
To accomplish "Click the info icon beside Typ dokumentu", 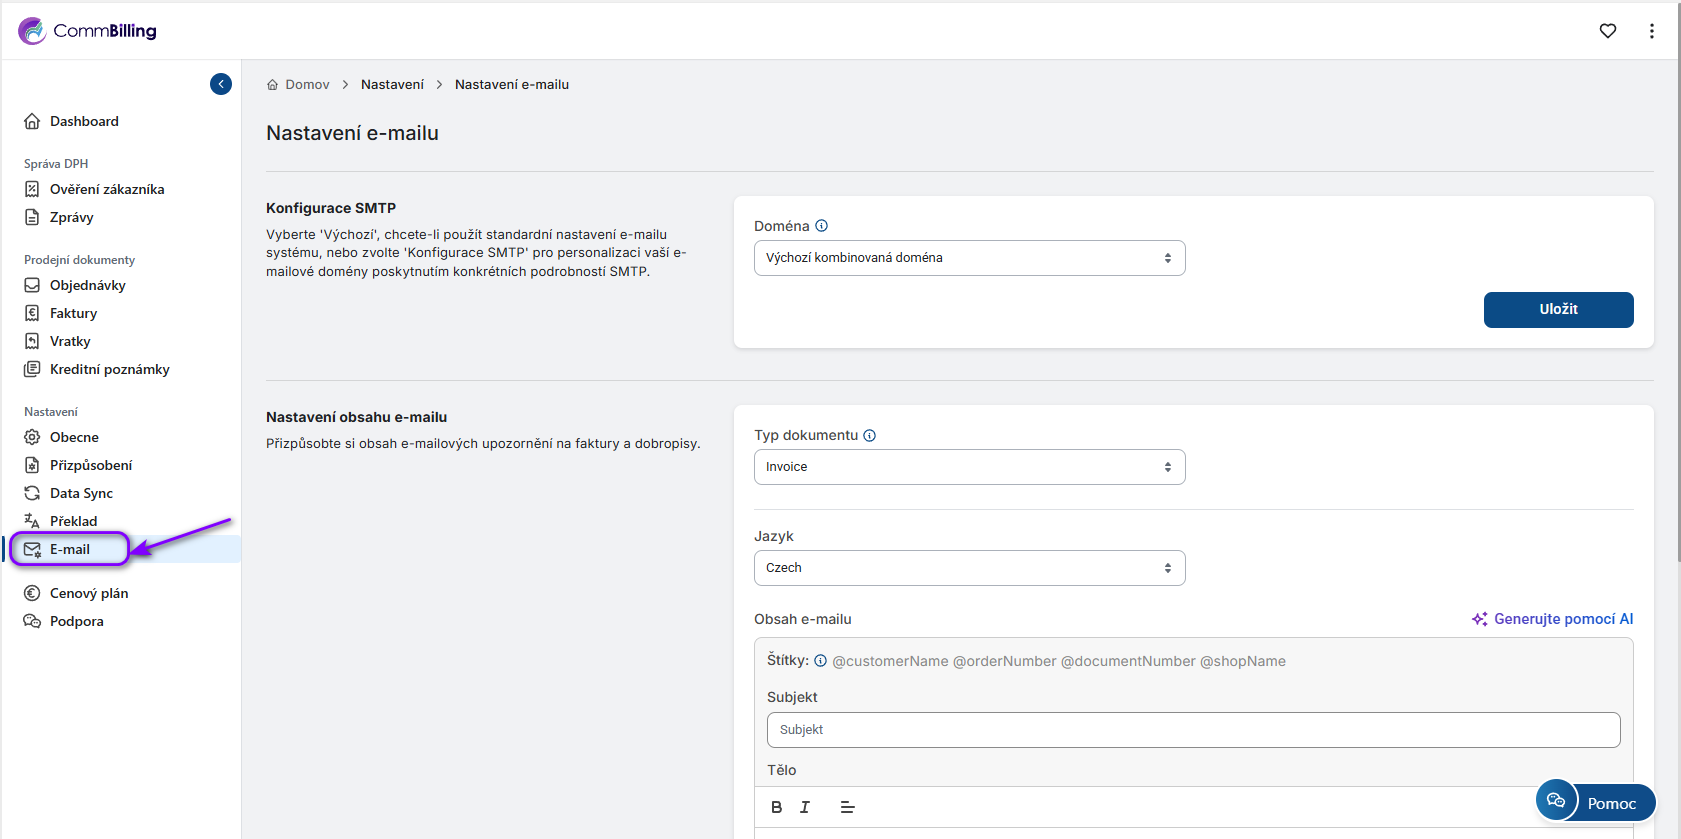I will pos(869,435).
